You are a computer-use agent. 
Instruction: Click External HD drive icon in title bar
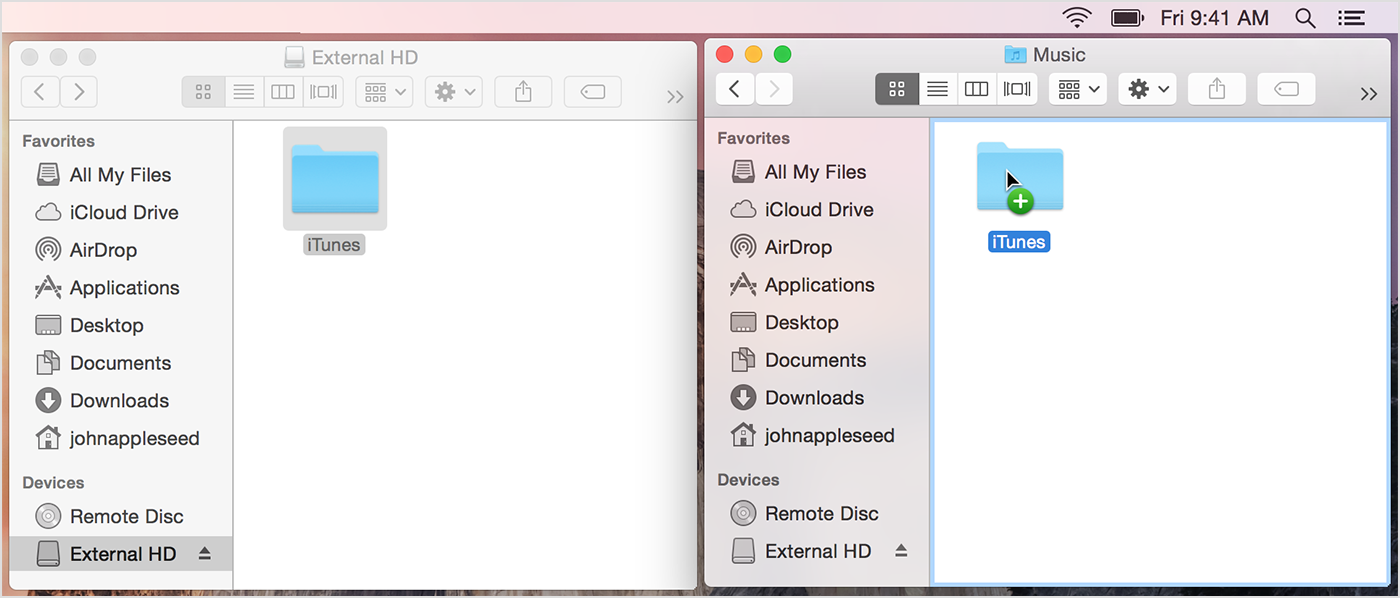click(x=294, y=58)
